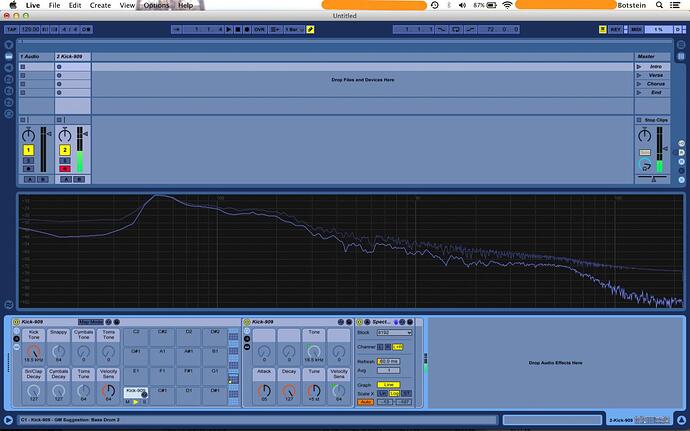This screenshot has height=431, width=690.
Task: Toggle the OVR overdub button
Action: [x=260, y=29]
